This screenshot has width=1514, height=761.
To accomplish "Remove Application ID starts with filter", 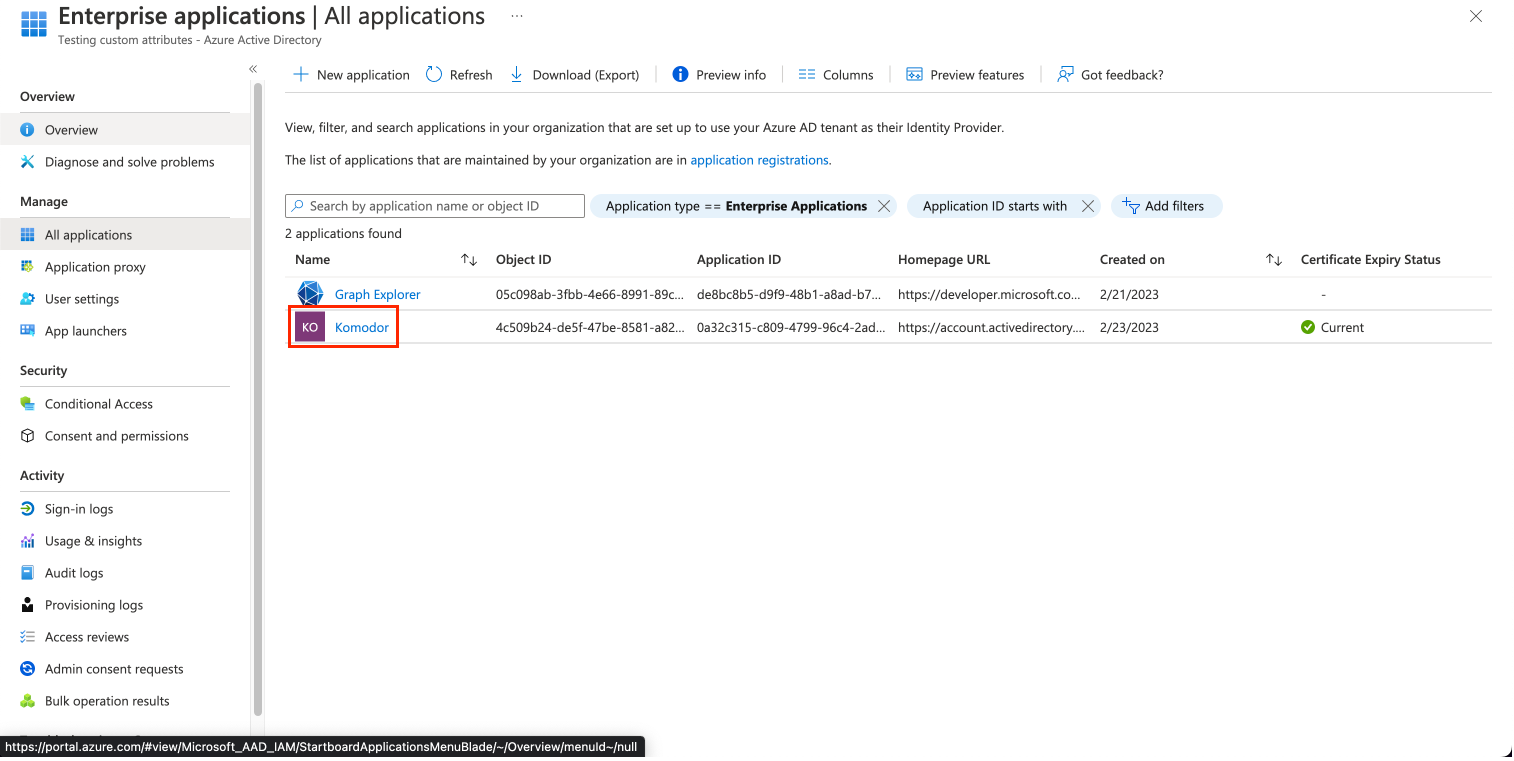I will (1089, 206).
